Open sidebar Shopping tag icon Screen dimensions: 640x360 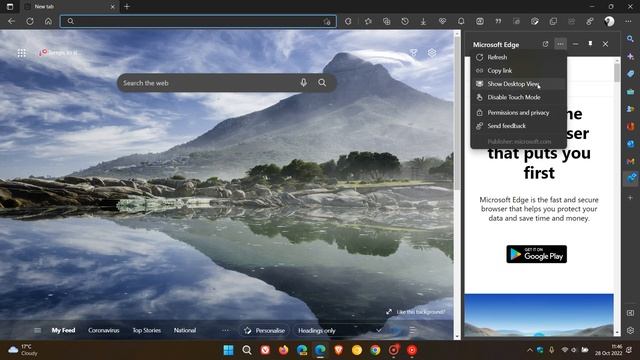(x=631, y=74)
